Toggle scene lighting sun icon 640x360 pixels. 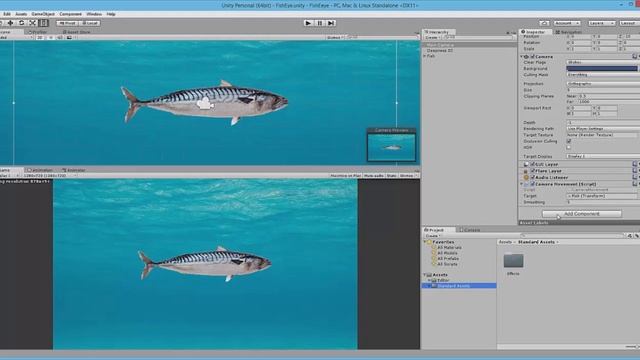pos(51,38)
